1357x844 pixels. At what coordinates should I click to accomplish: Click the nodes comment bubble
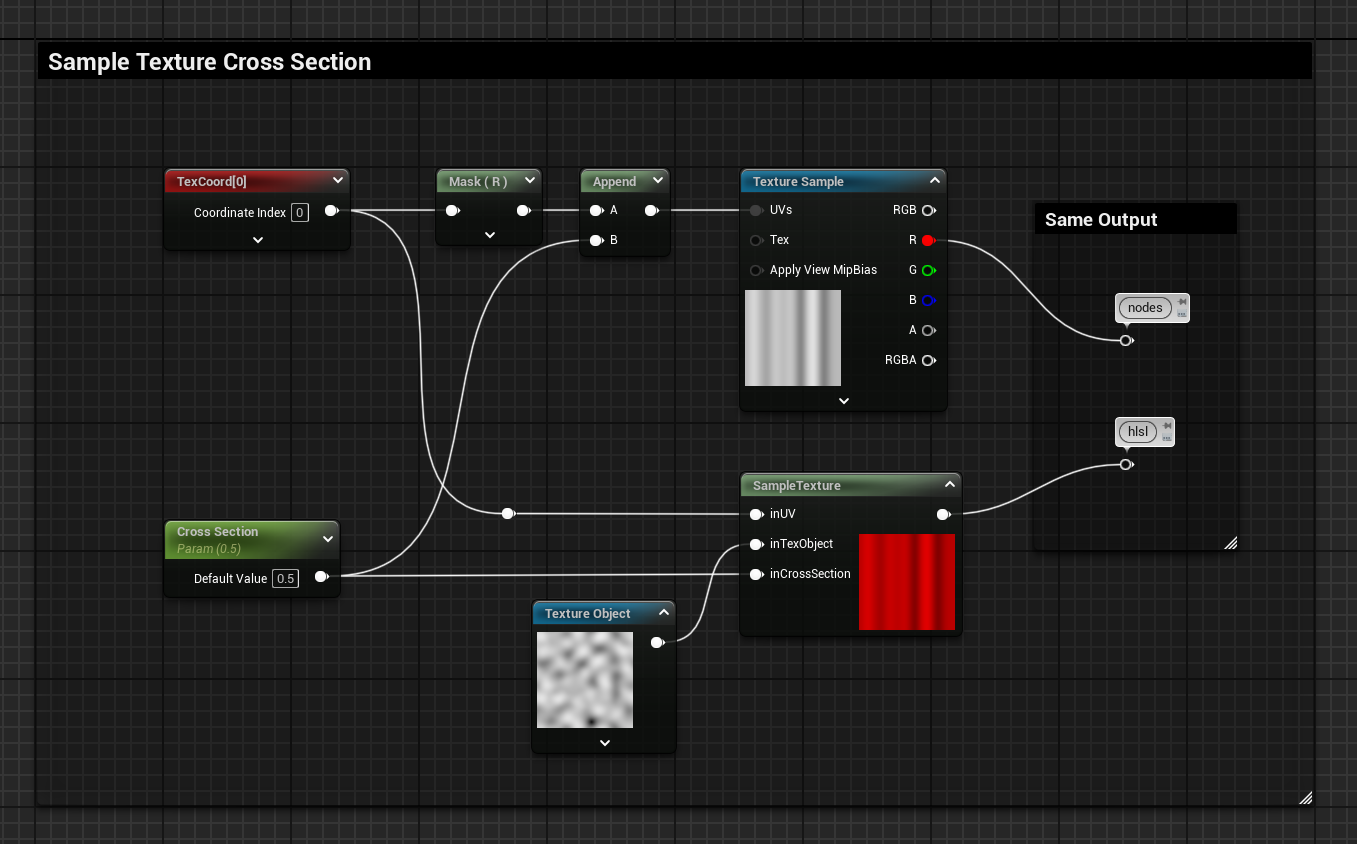[1145, 308]
